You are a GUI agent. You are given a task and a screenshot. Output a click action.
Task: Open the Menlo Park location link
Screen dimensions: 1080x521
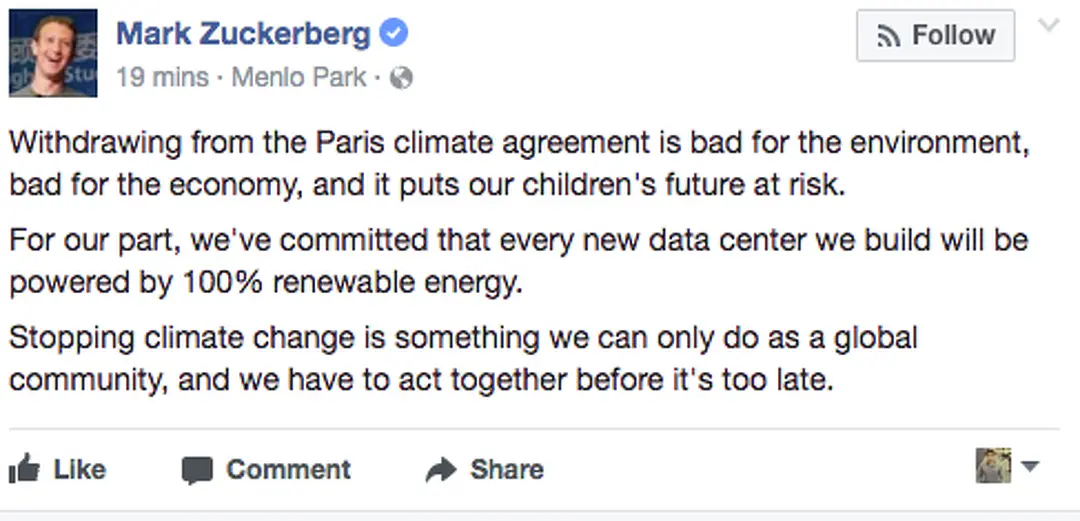point(299,78)
